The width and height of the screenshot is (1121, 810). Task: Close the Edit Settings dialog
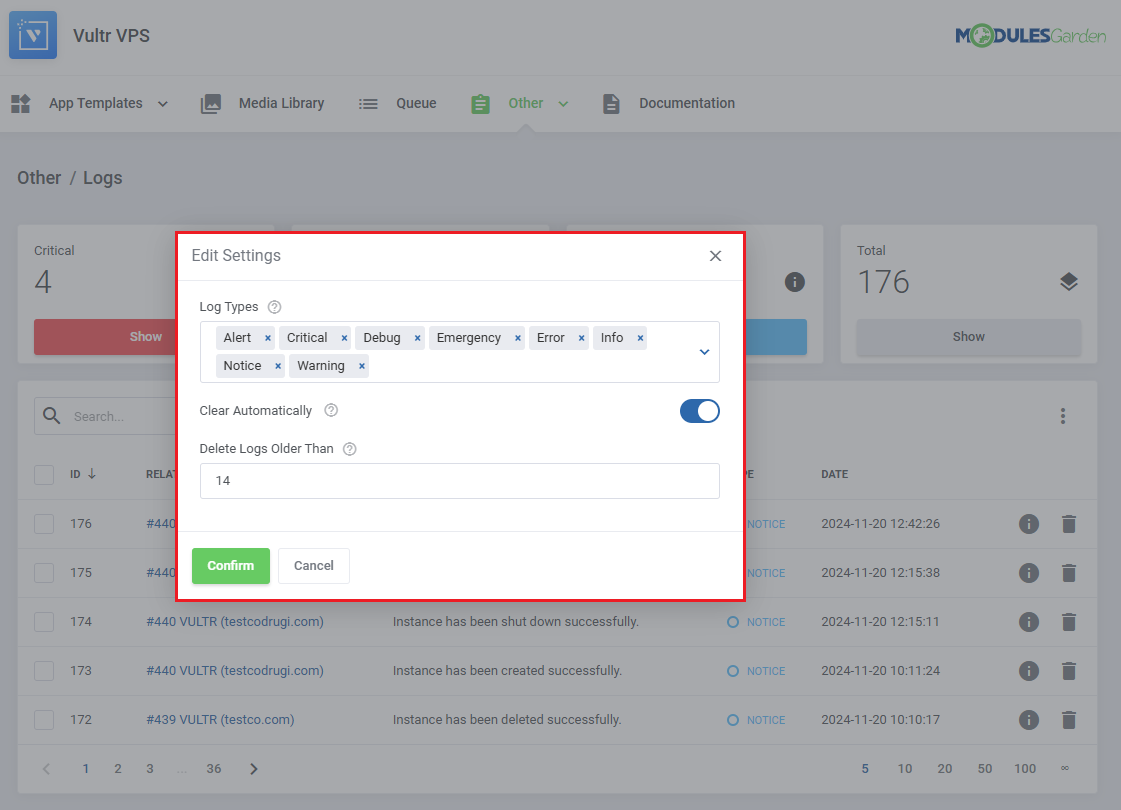coord(715,256)
